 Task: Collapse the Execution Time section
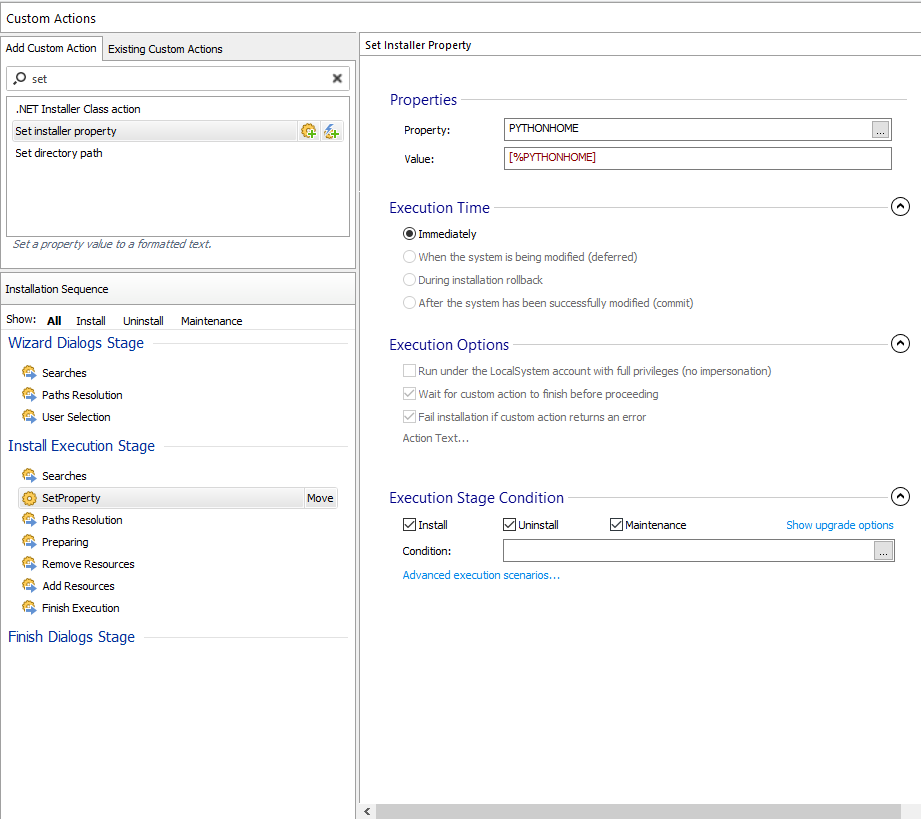coord(900,207)
